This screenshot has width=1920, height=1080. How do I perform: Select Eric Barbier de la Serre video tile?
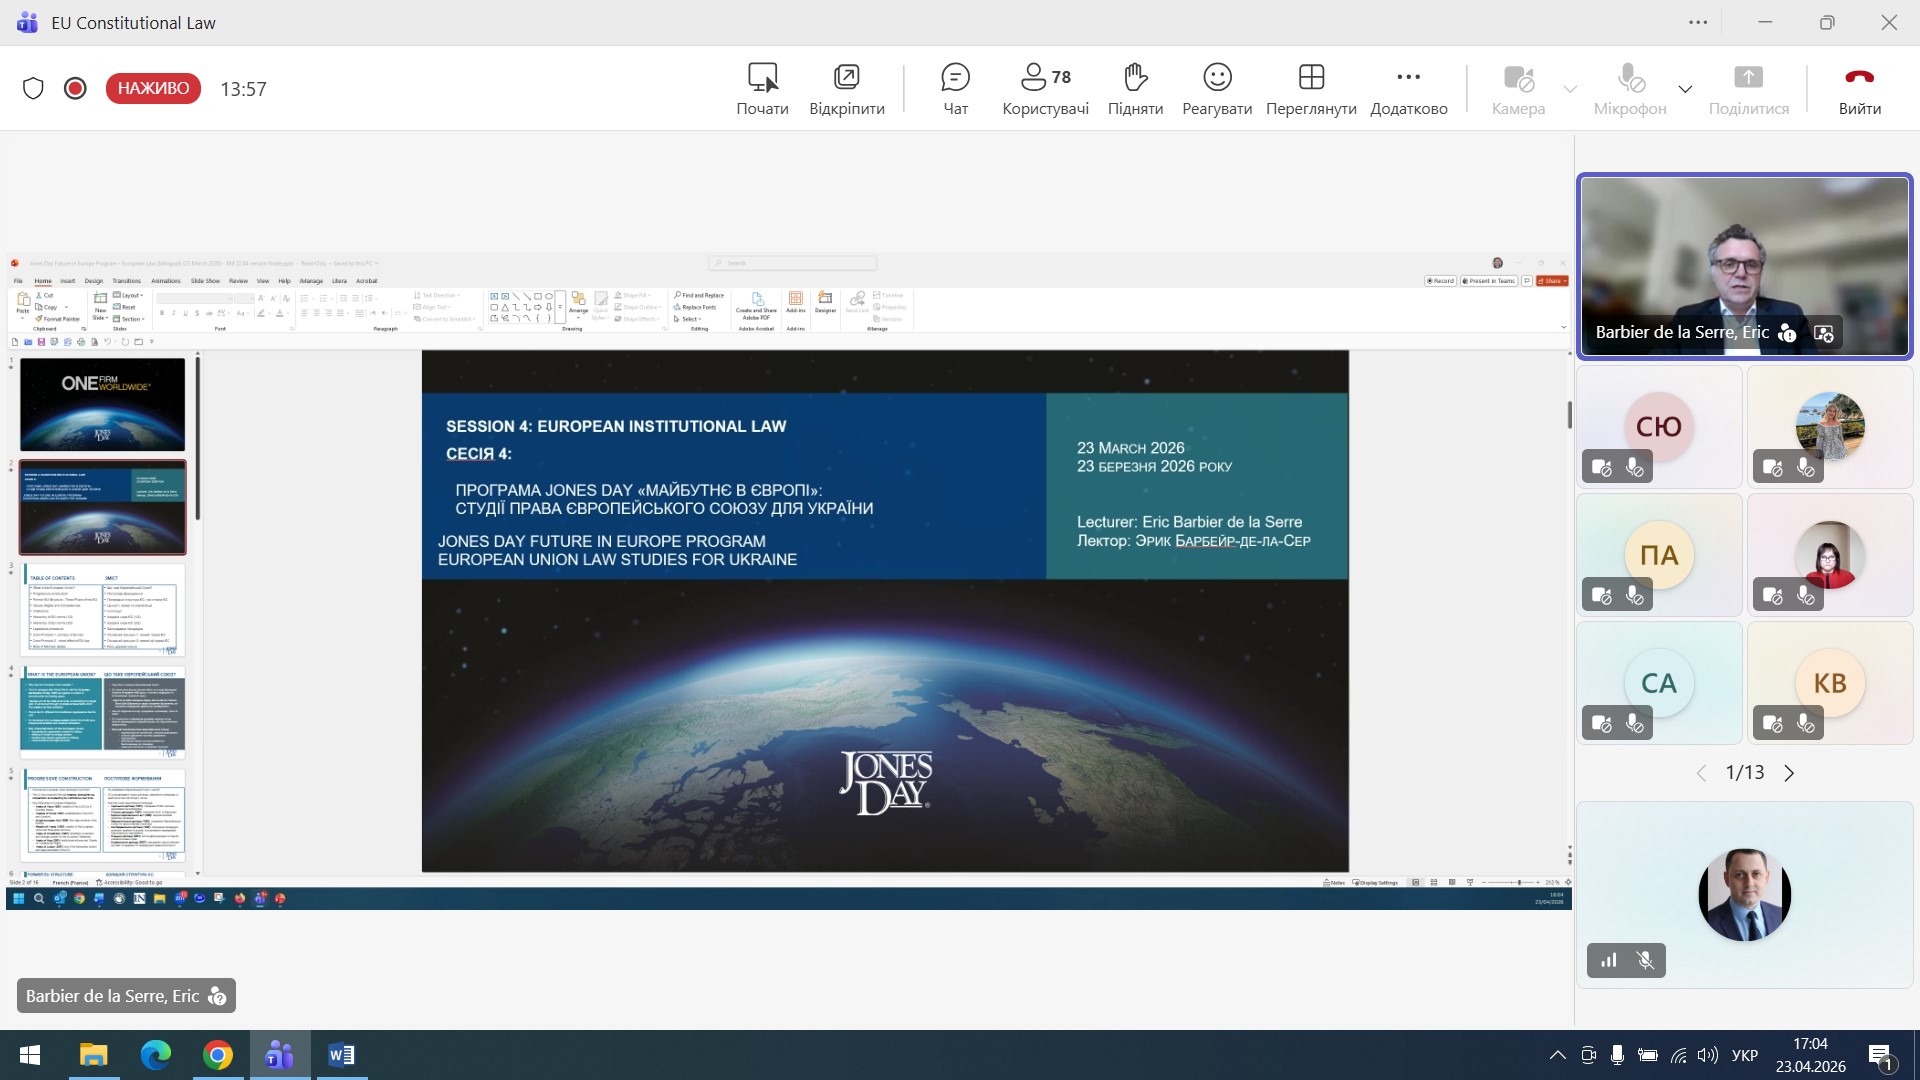click(1744, 265)
